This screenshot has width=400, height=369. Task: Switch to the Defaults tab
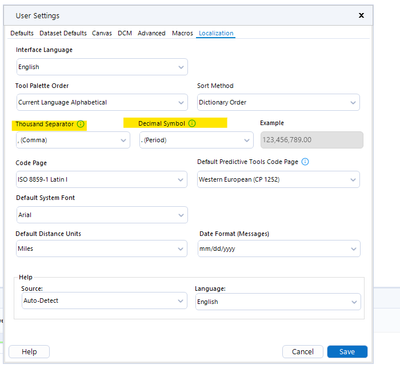click(22, 33)
